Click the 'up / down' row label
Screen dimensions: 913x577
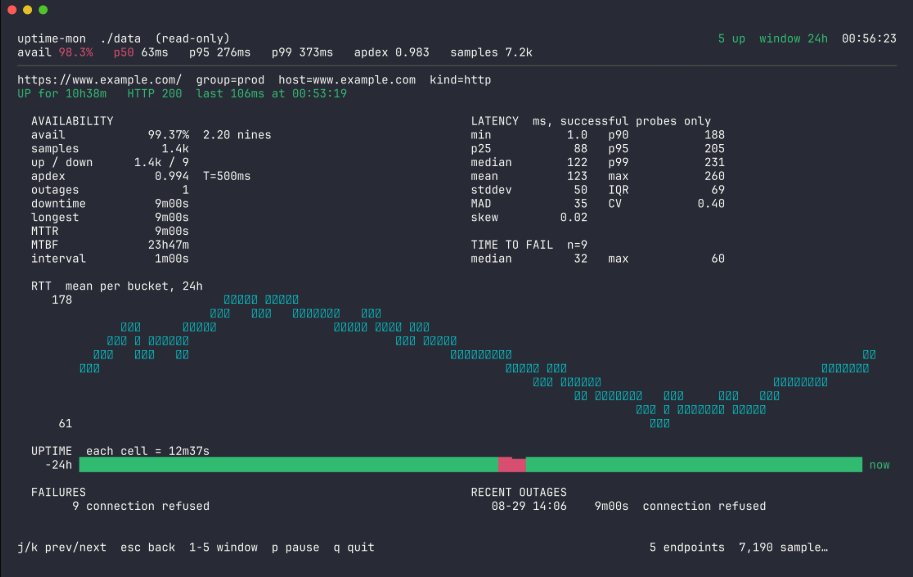click(62, 162)
